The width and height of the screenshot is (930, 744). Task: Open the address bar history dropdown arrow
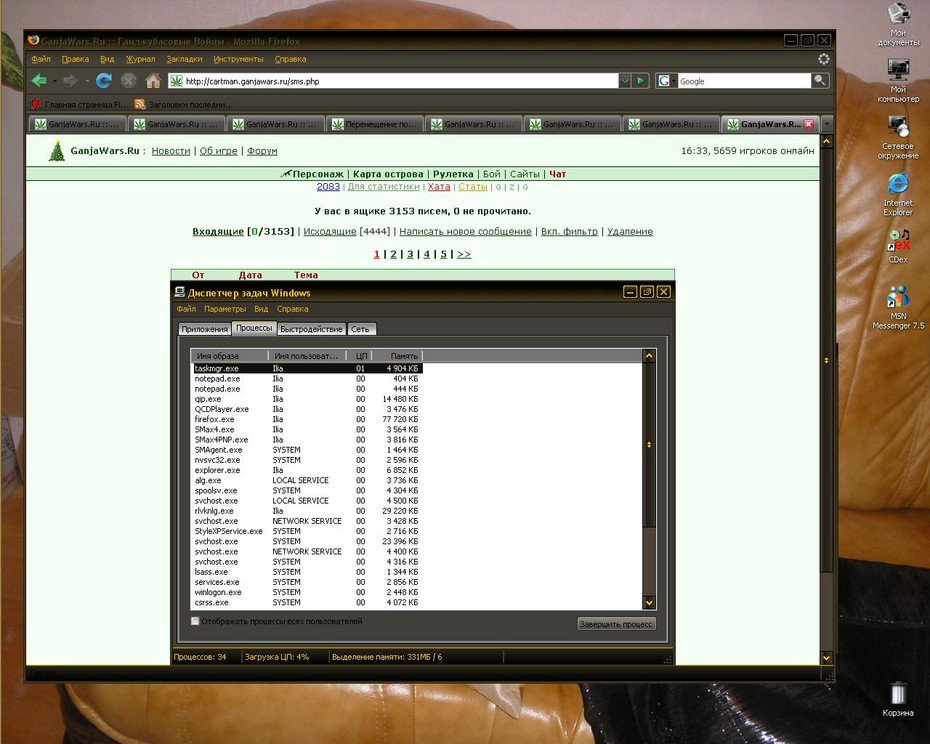click(625, 81)
